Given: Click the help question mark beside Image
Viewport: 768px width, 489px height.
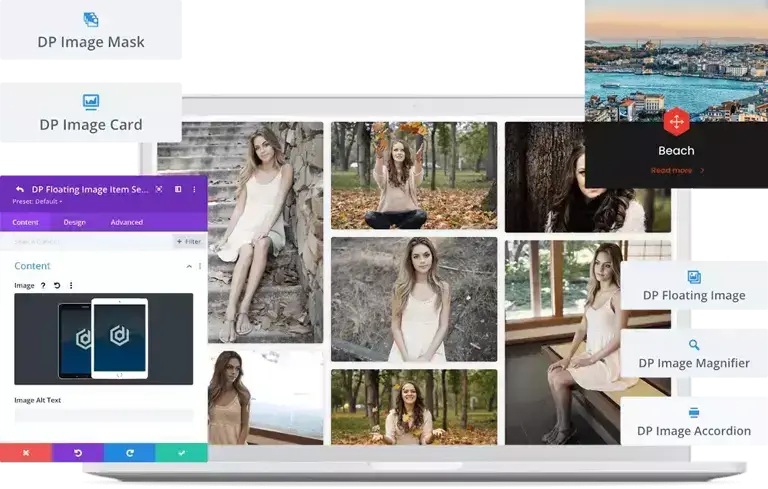Looking at the screenshot, I should [x=43, y=285].
